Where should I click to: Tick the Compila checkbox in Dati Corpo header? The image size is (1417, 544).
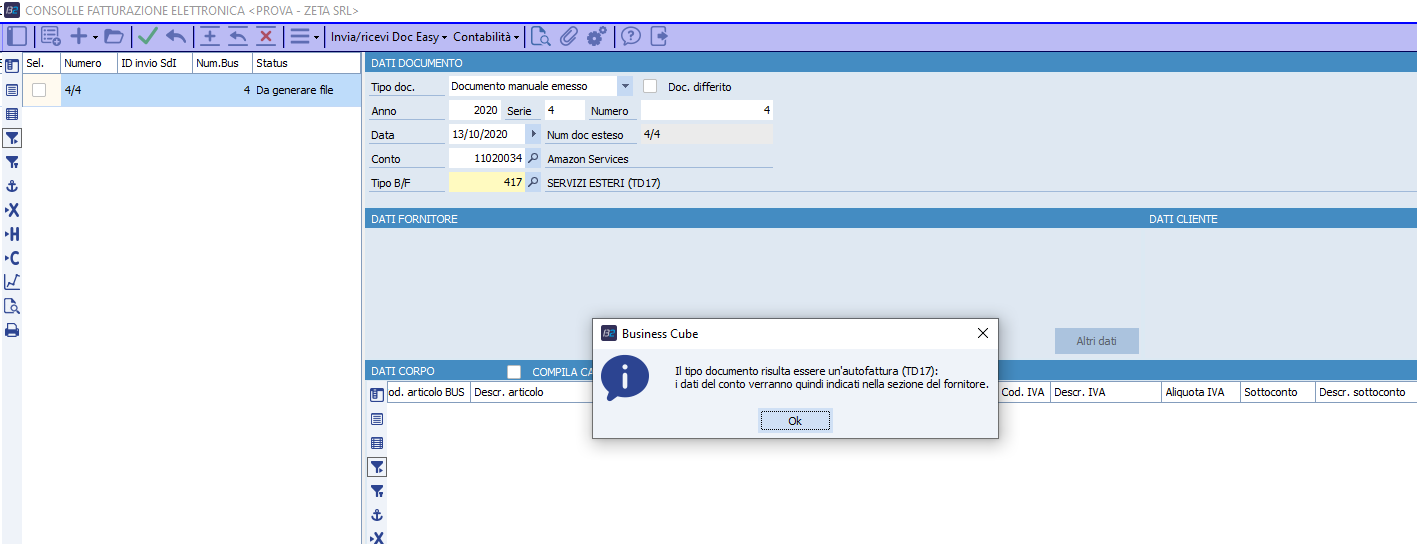[514, 372]
